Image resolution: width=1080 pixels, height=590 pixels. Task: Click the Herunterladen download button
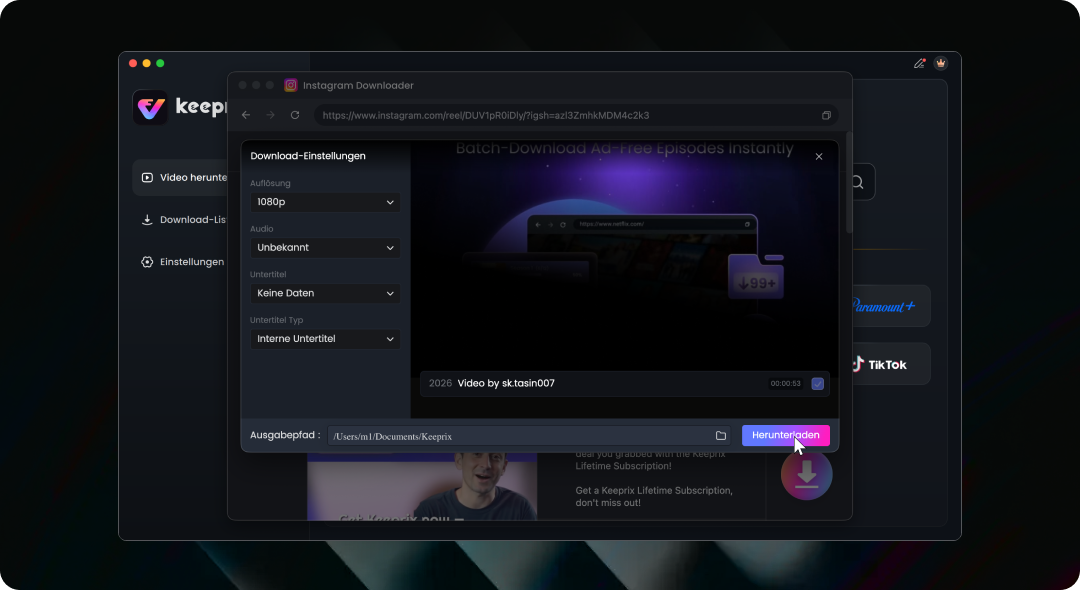click(x=785, y=435)
